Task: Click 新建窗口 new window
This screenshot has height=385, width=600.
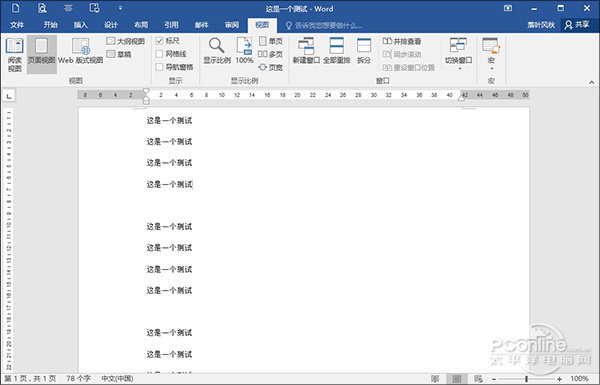Action: click(x=306, y=51)
